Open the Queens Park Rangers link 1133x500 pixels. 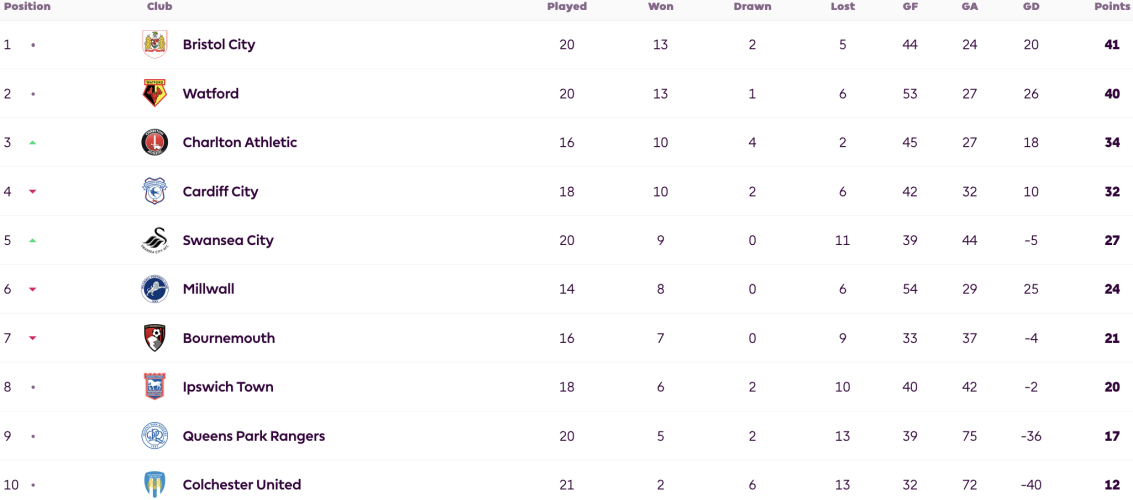[x=254, y=436]
